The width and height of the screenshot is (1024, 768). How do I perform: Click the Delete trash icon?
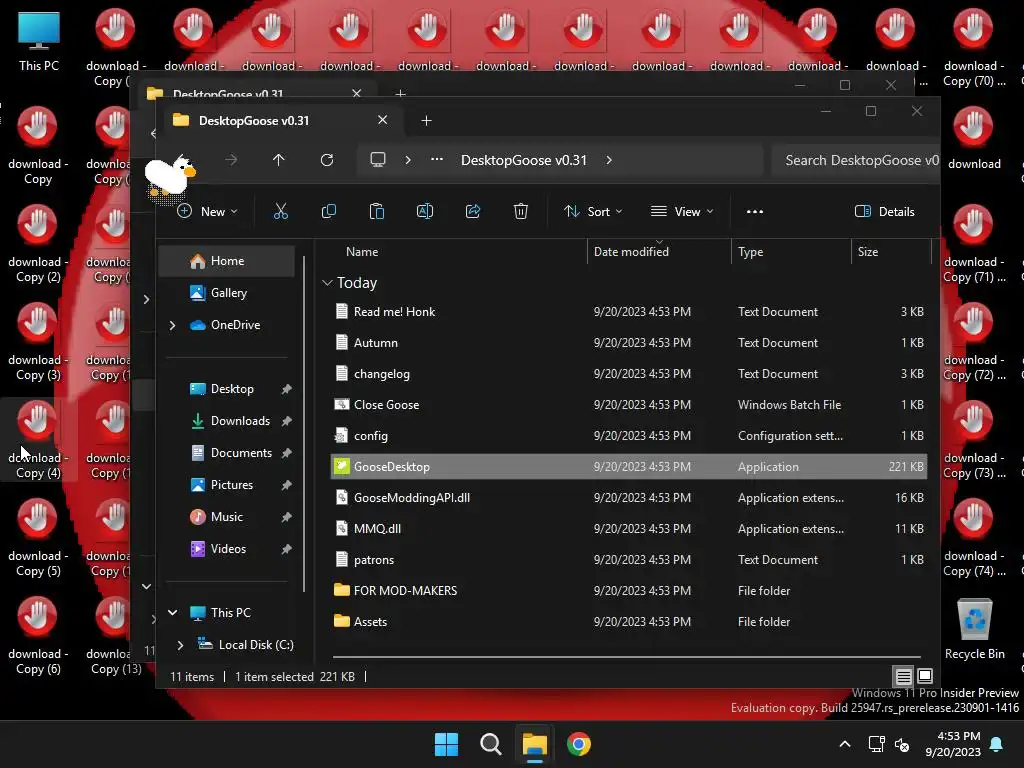(520, 212)
